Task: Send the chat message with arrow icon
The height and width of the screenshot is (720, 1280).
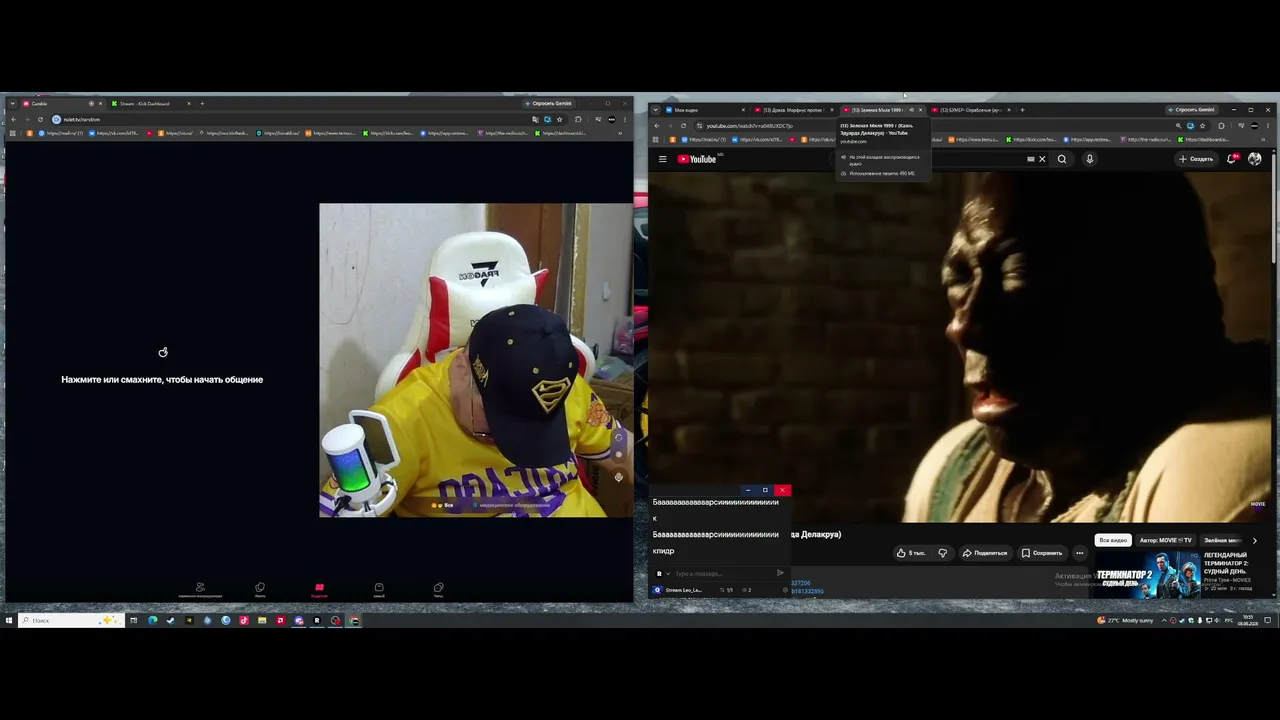Action: click(780, 573)
